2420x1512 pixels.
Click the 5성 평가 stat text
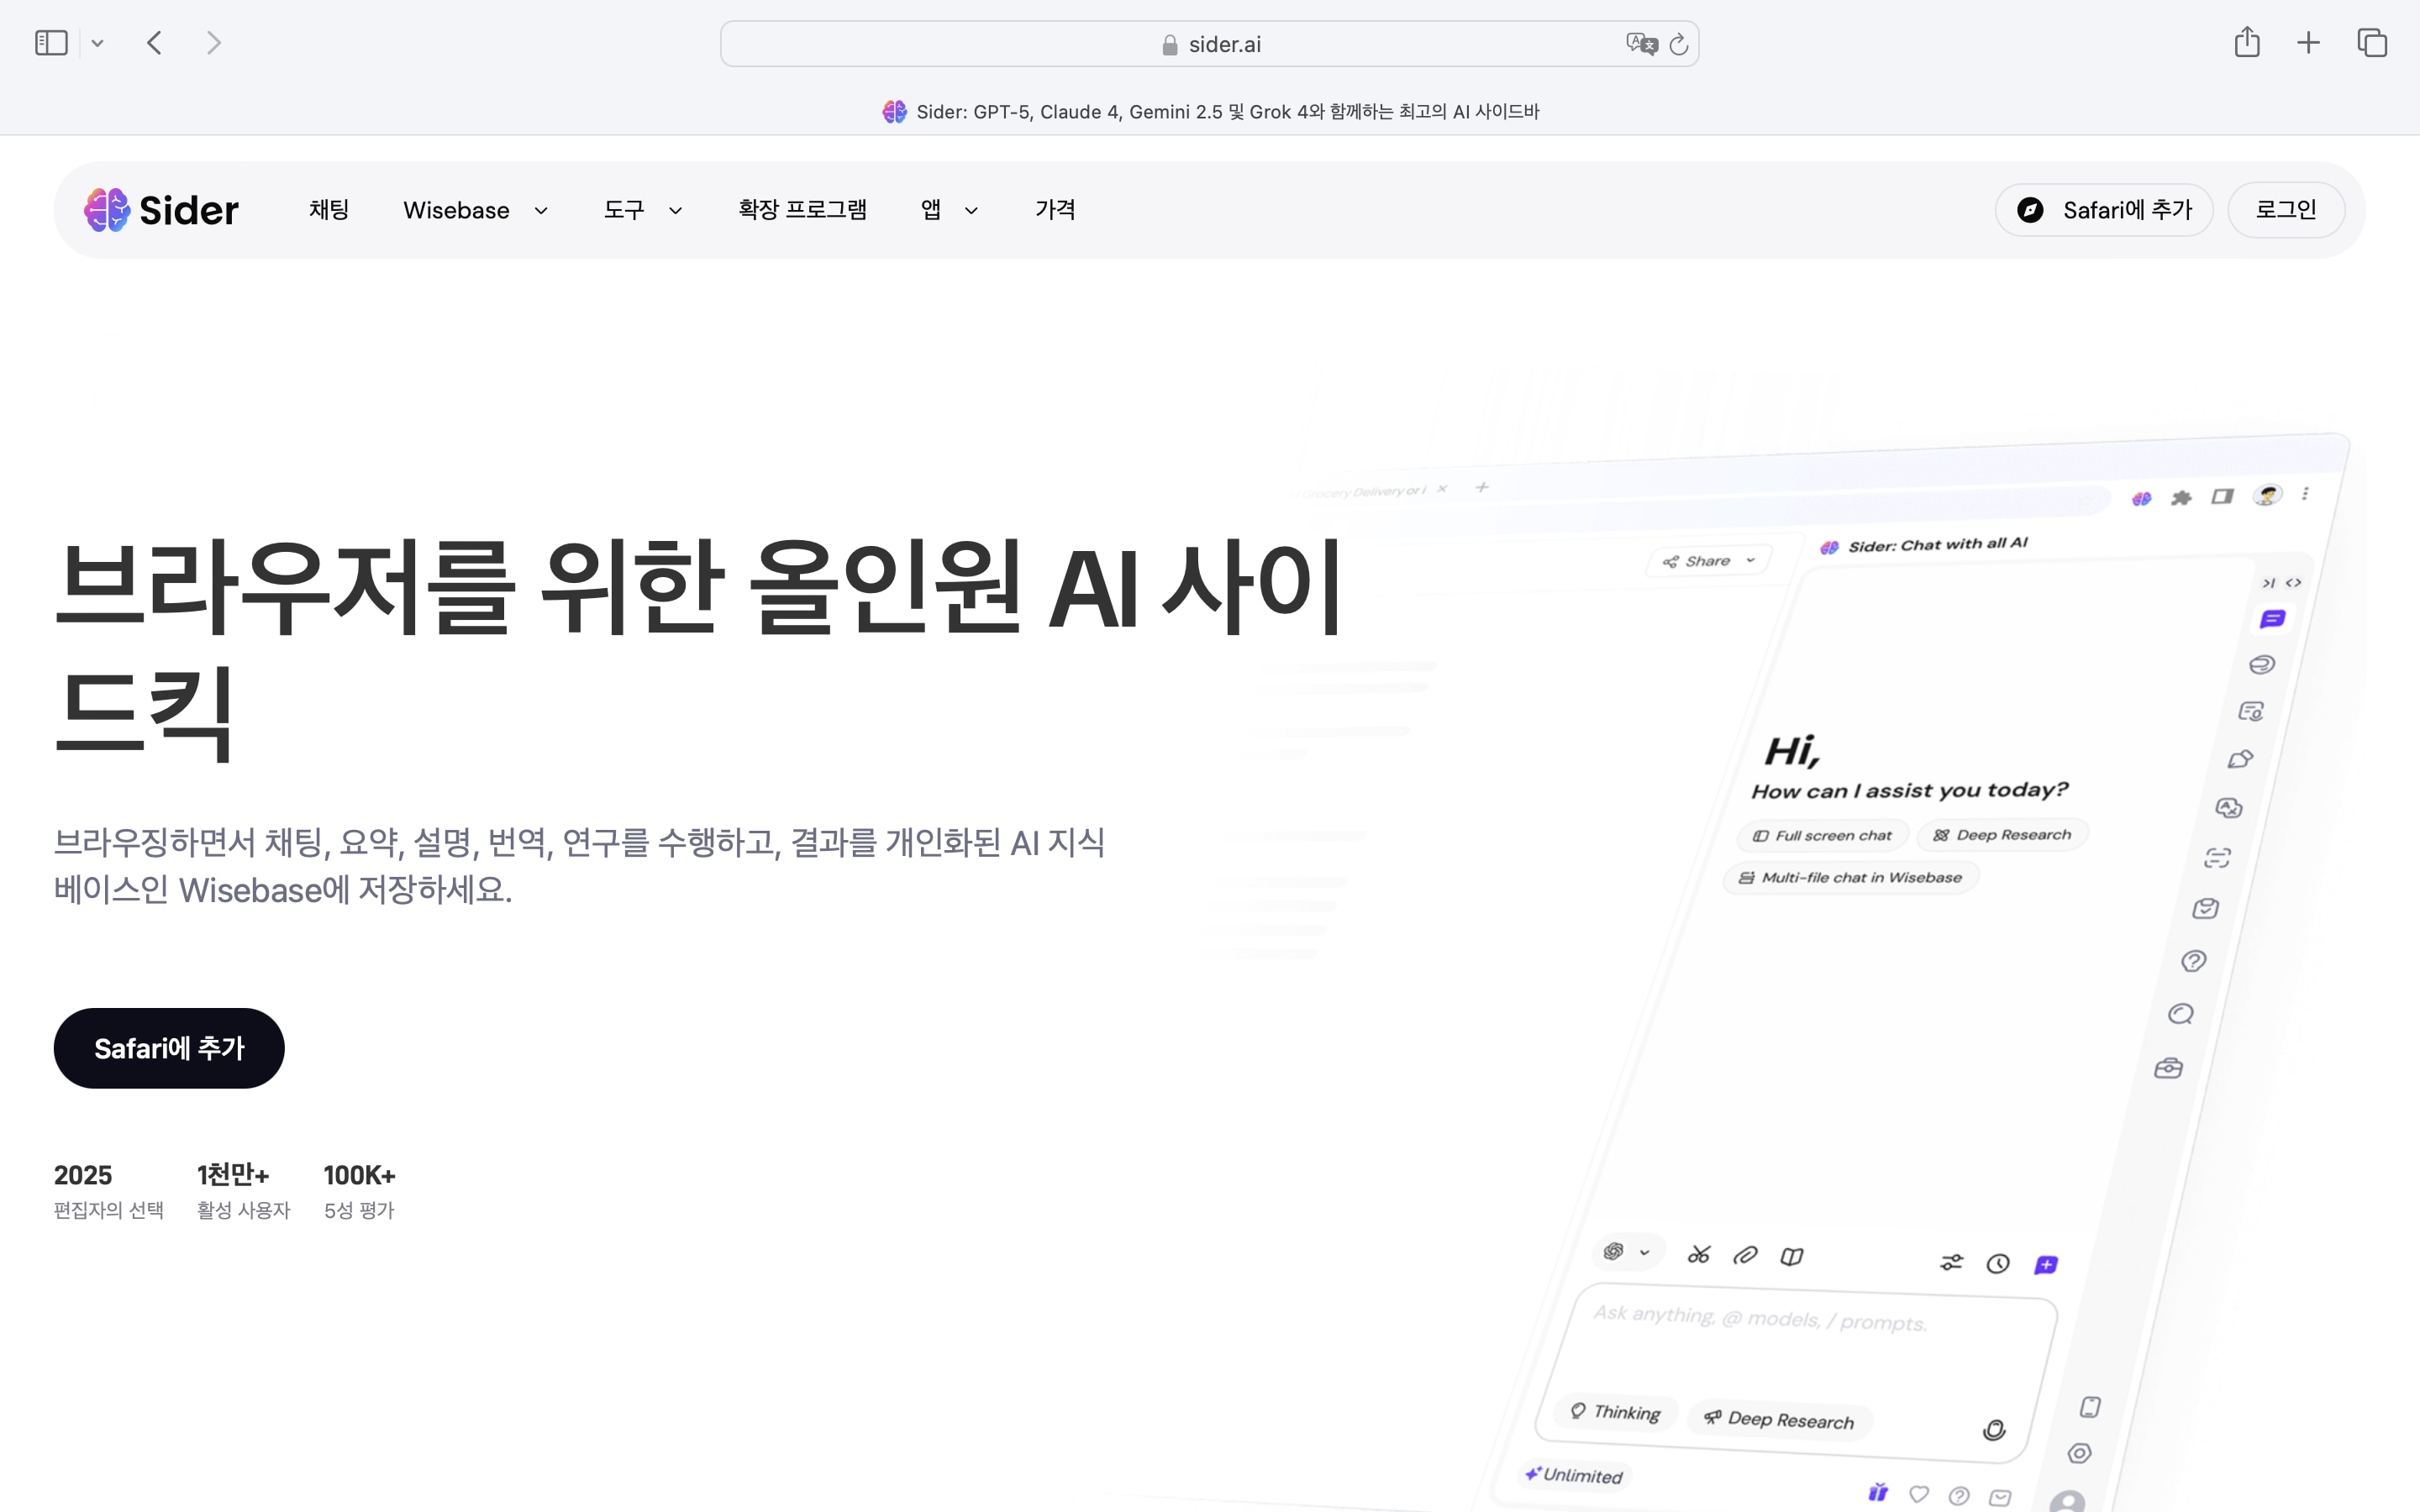click(x=359, y=1210)
